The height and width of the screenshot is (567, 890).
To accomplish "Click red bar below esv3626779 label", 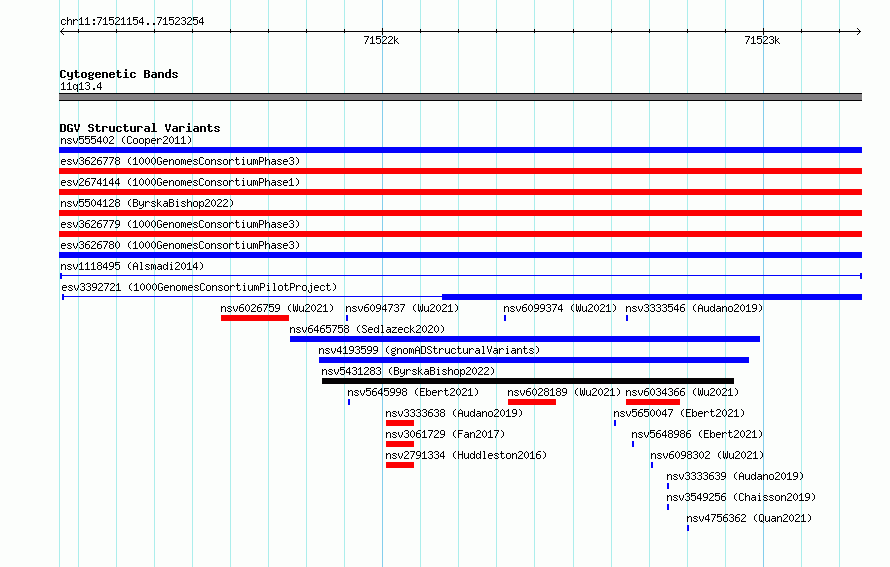I will 460,234.
